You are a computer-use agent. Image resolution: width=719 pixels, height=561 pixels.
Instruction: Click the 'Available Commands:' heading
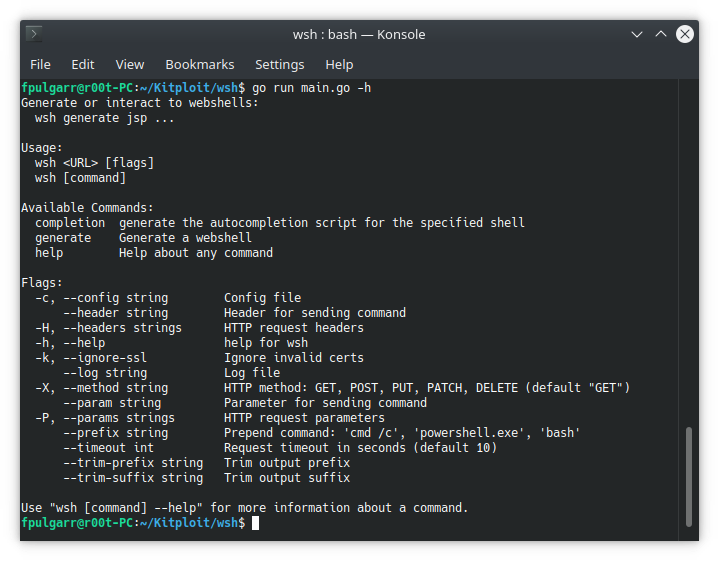[87, 208]
